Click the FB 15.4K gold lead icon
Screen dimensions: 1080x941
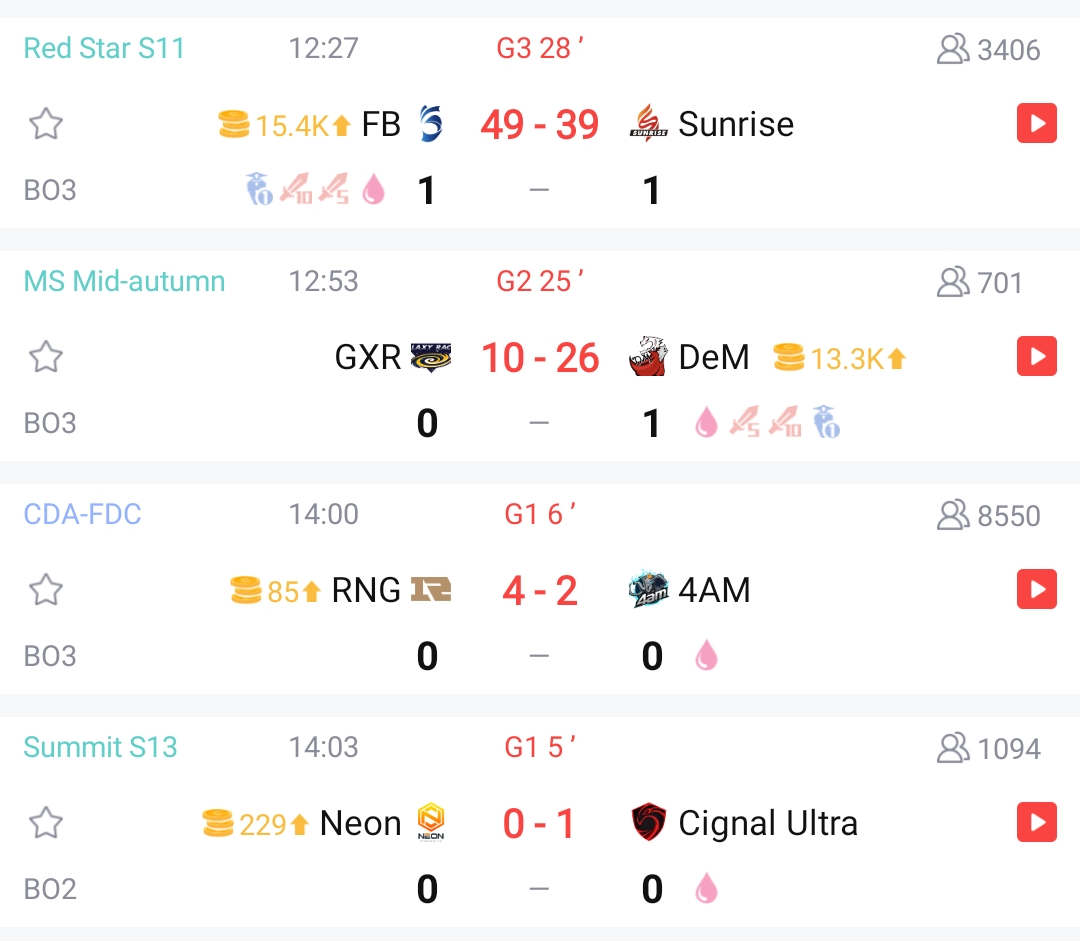pos(234,125)
